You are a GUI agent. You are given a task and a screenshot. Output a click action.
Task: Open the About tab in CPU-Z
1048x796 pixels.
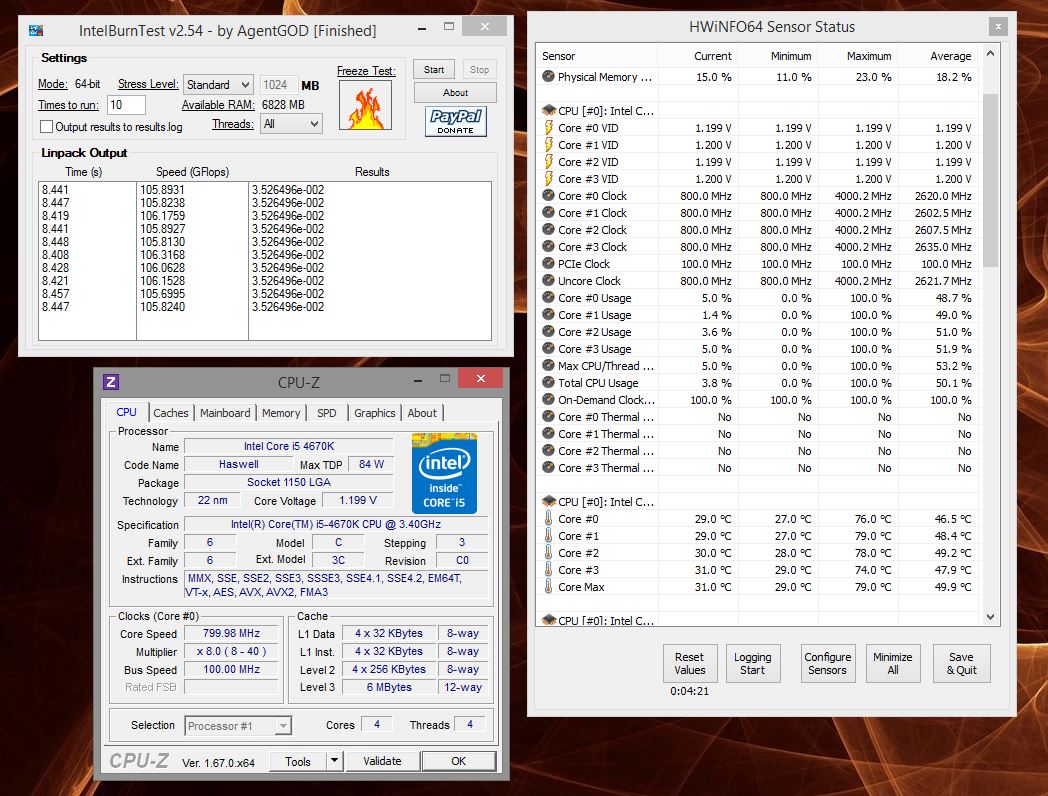[422, 413]
